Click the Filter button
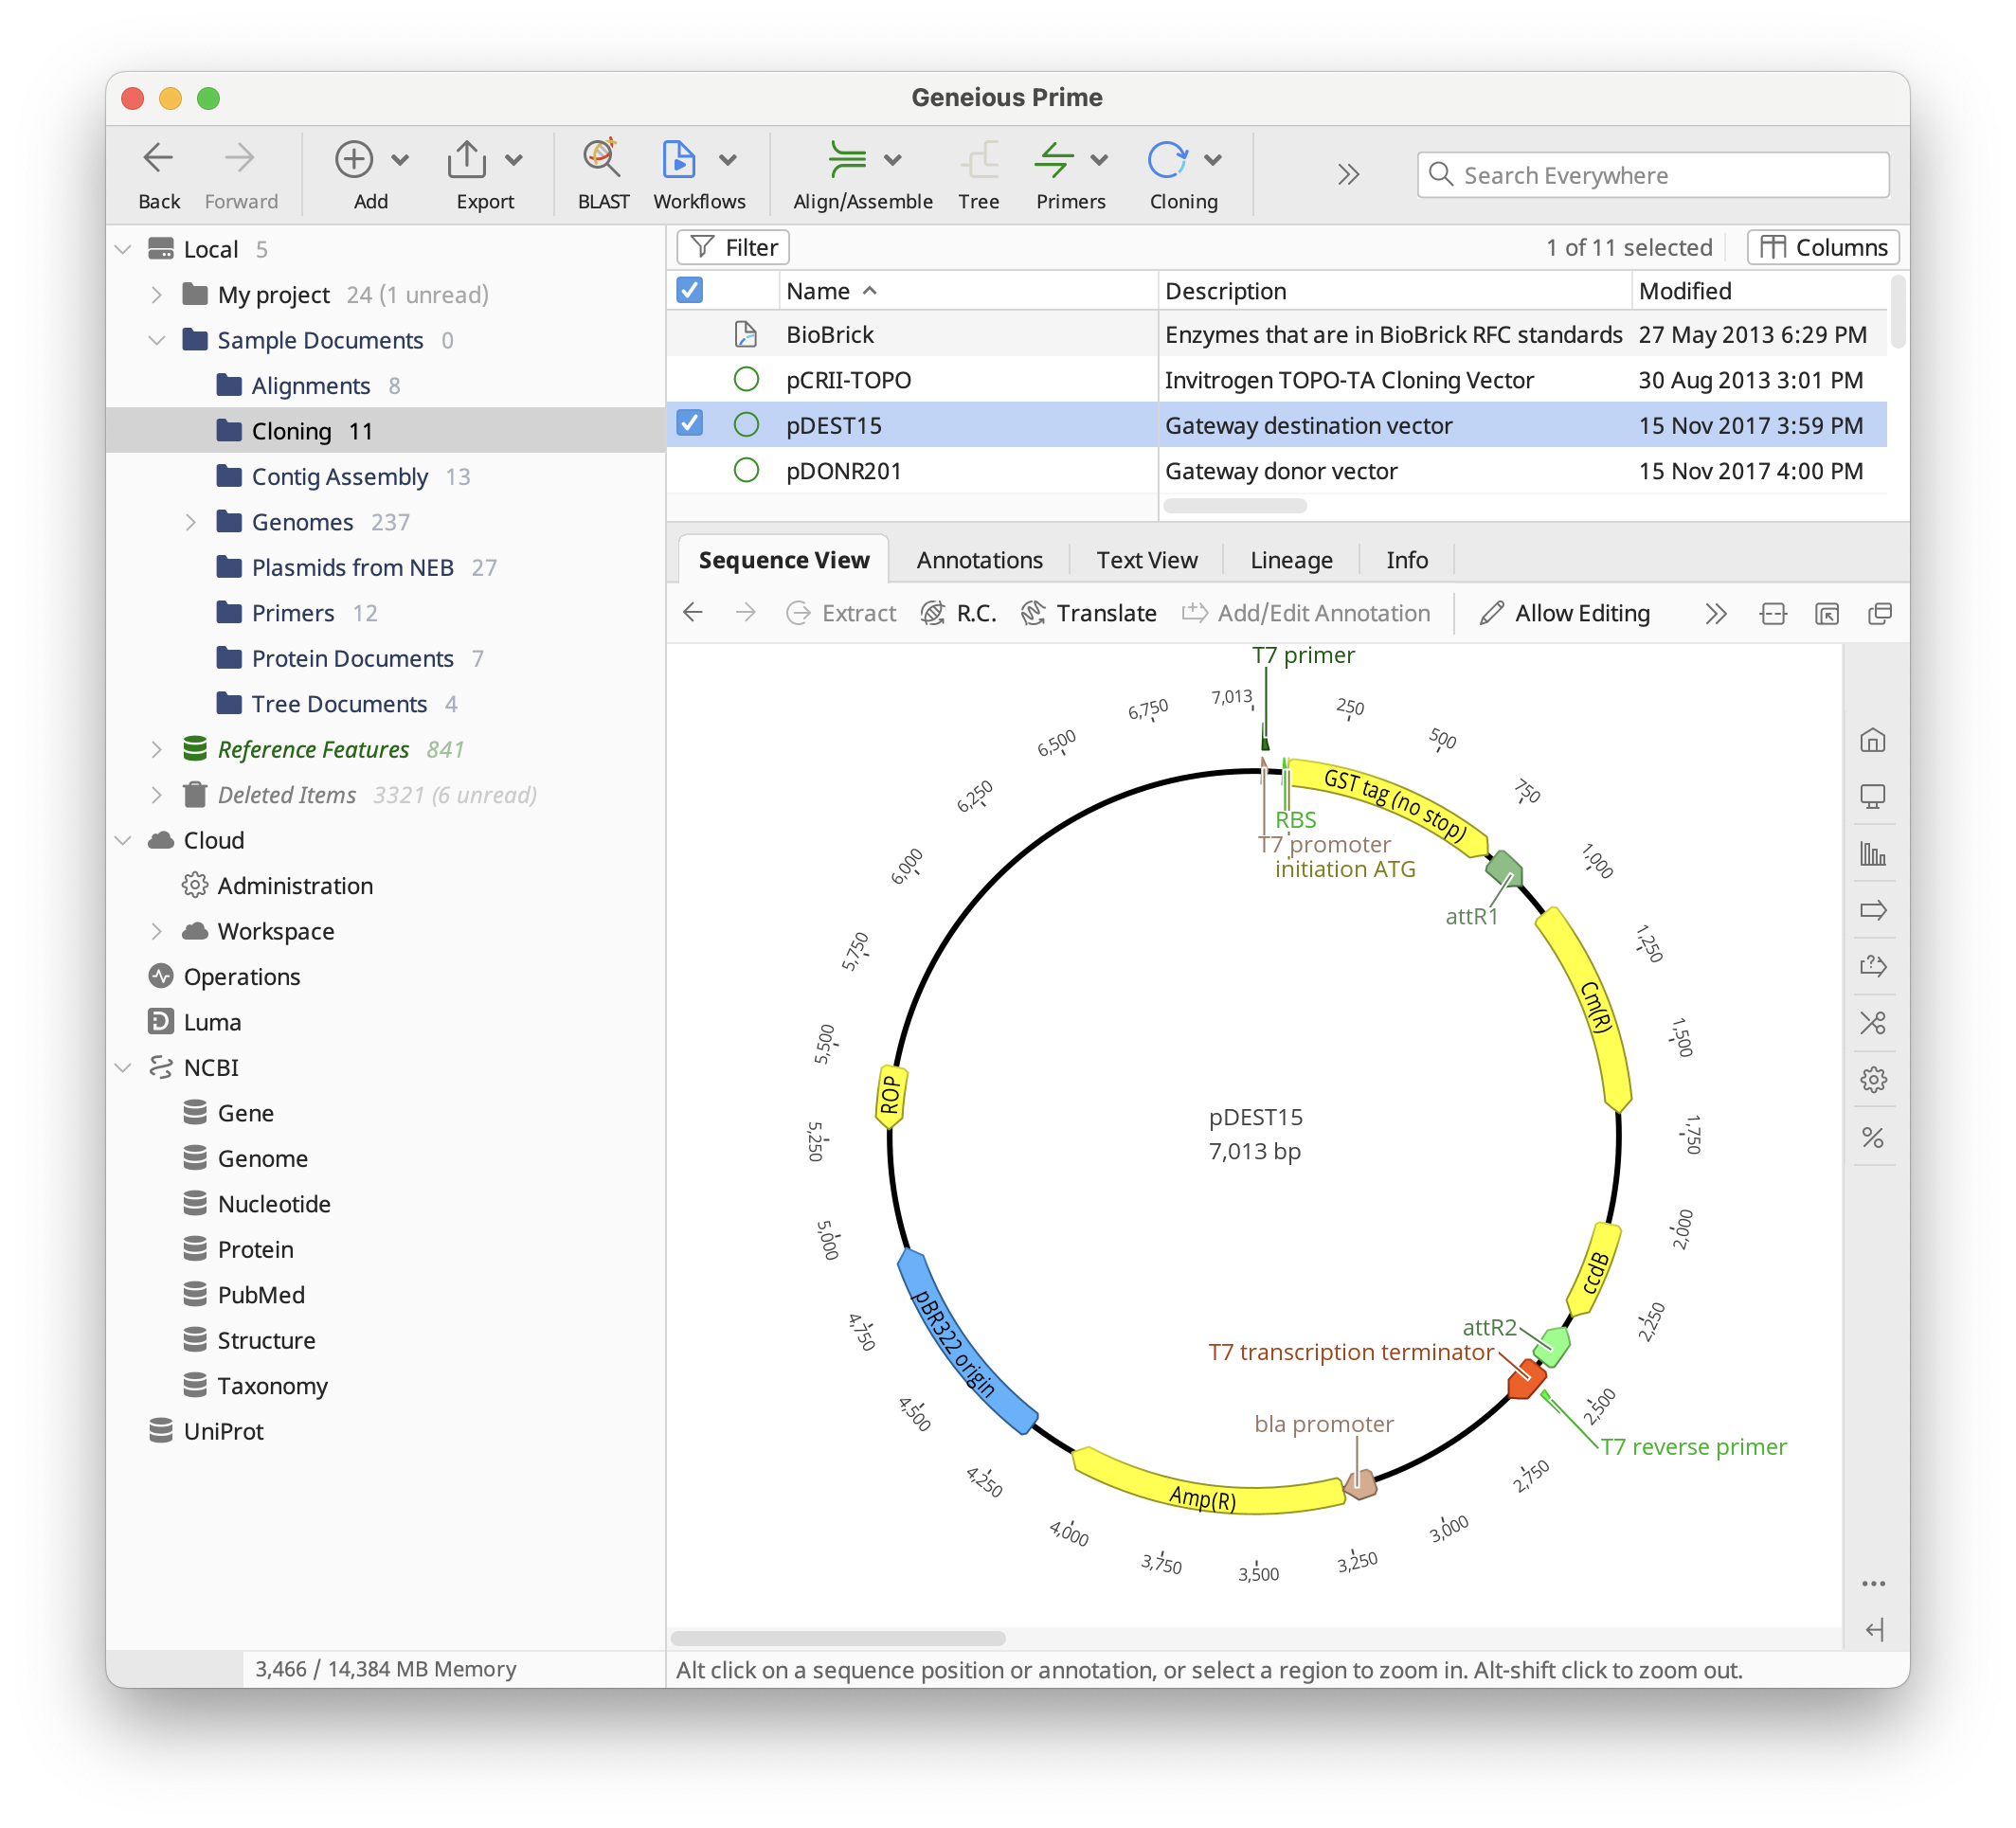Viewport: 2016px width, 1828px height. tap(733, 247)
